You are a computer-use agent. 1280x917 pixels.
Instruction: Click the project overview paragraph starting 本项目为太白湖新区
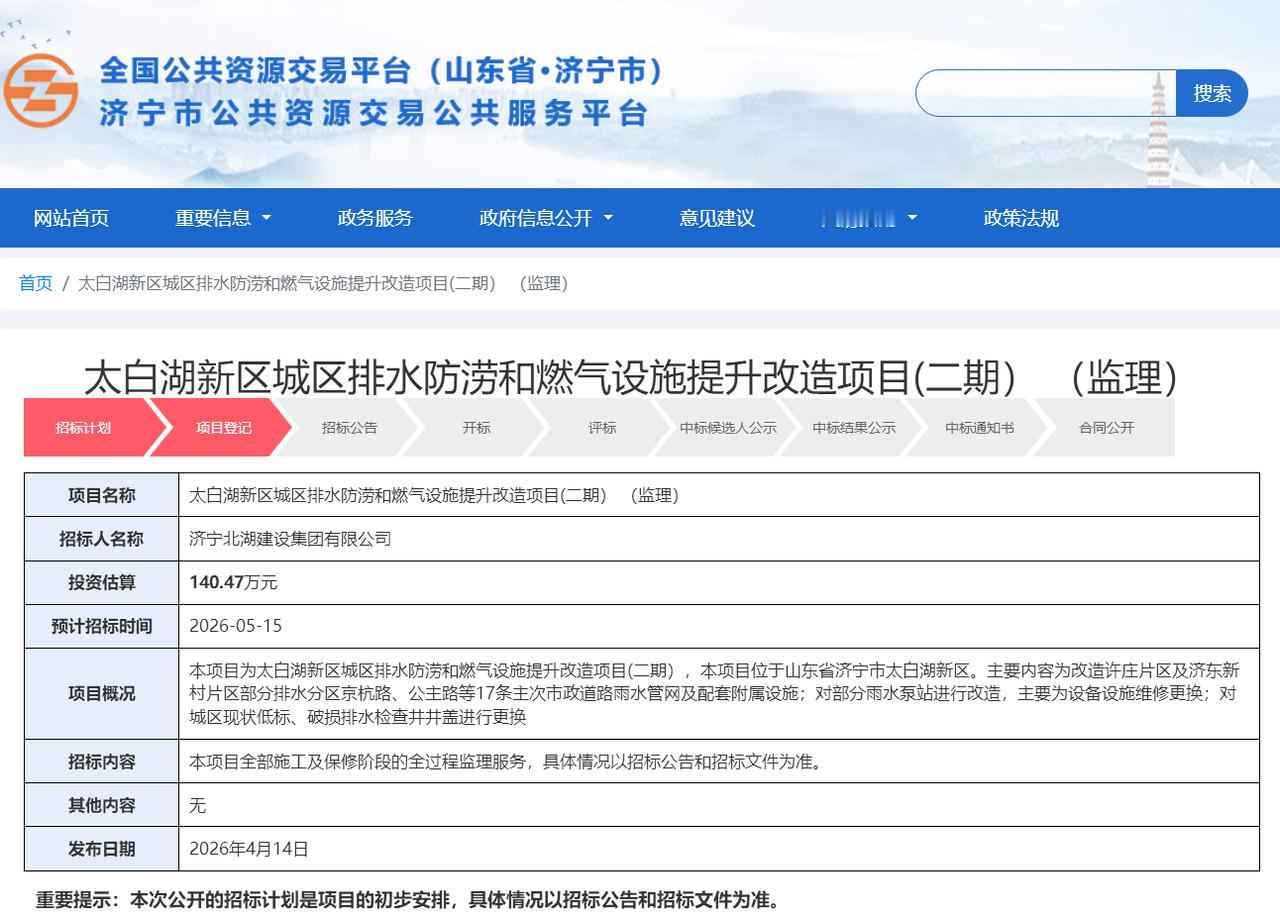(714, 693)
